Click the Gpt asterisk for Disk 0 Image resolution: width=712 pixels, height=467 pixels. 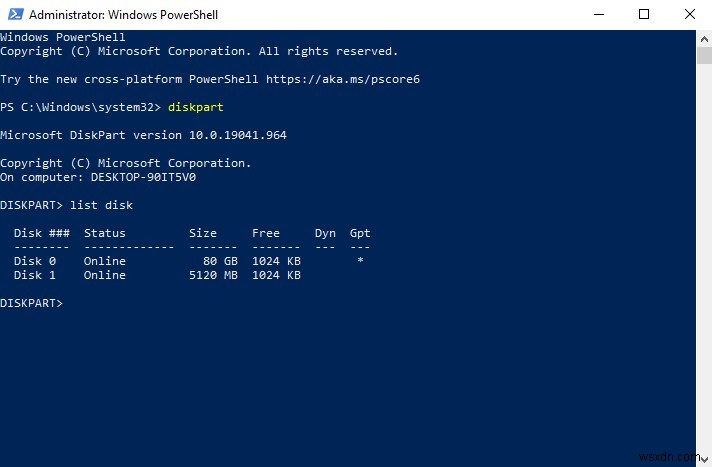point(359,261)
